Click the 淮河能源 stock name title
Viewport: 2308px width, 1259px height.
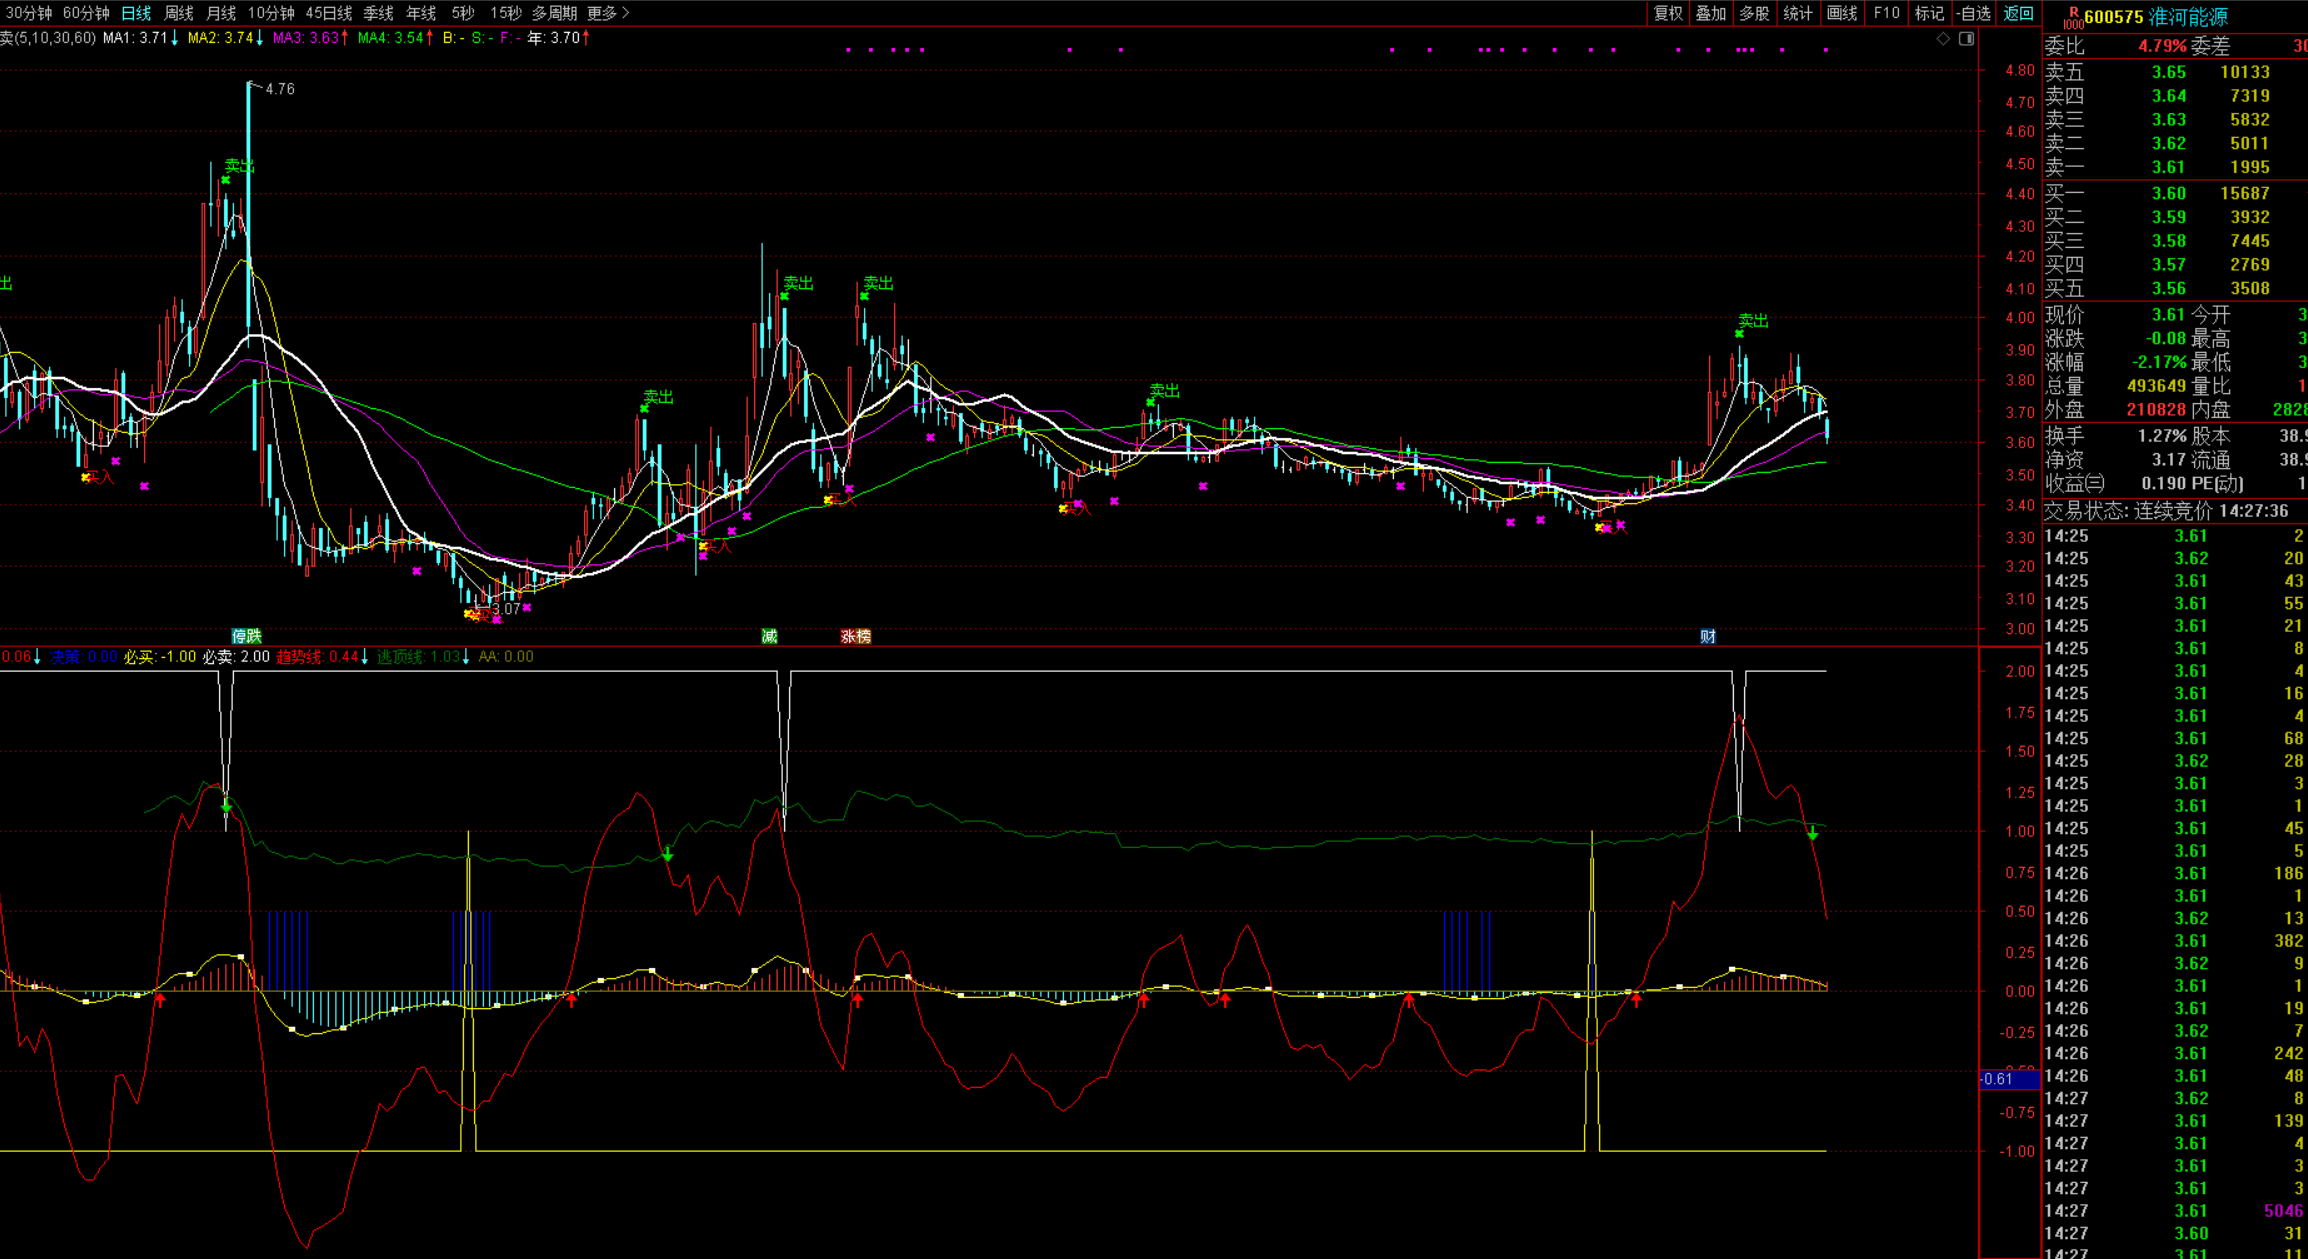pyautogui.click(x=2187, y=18)
